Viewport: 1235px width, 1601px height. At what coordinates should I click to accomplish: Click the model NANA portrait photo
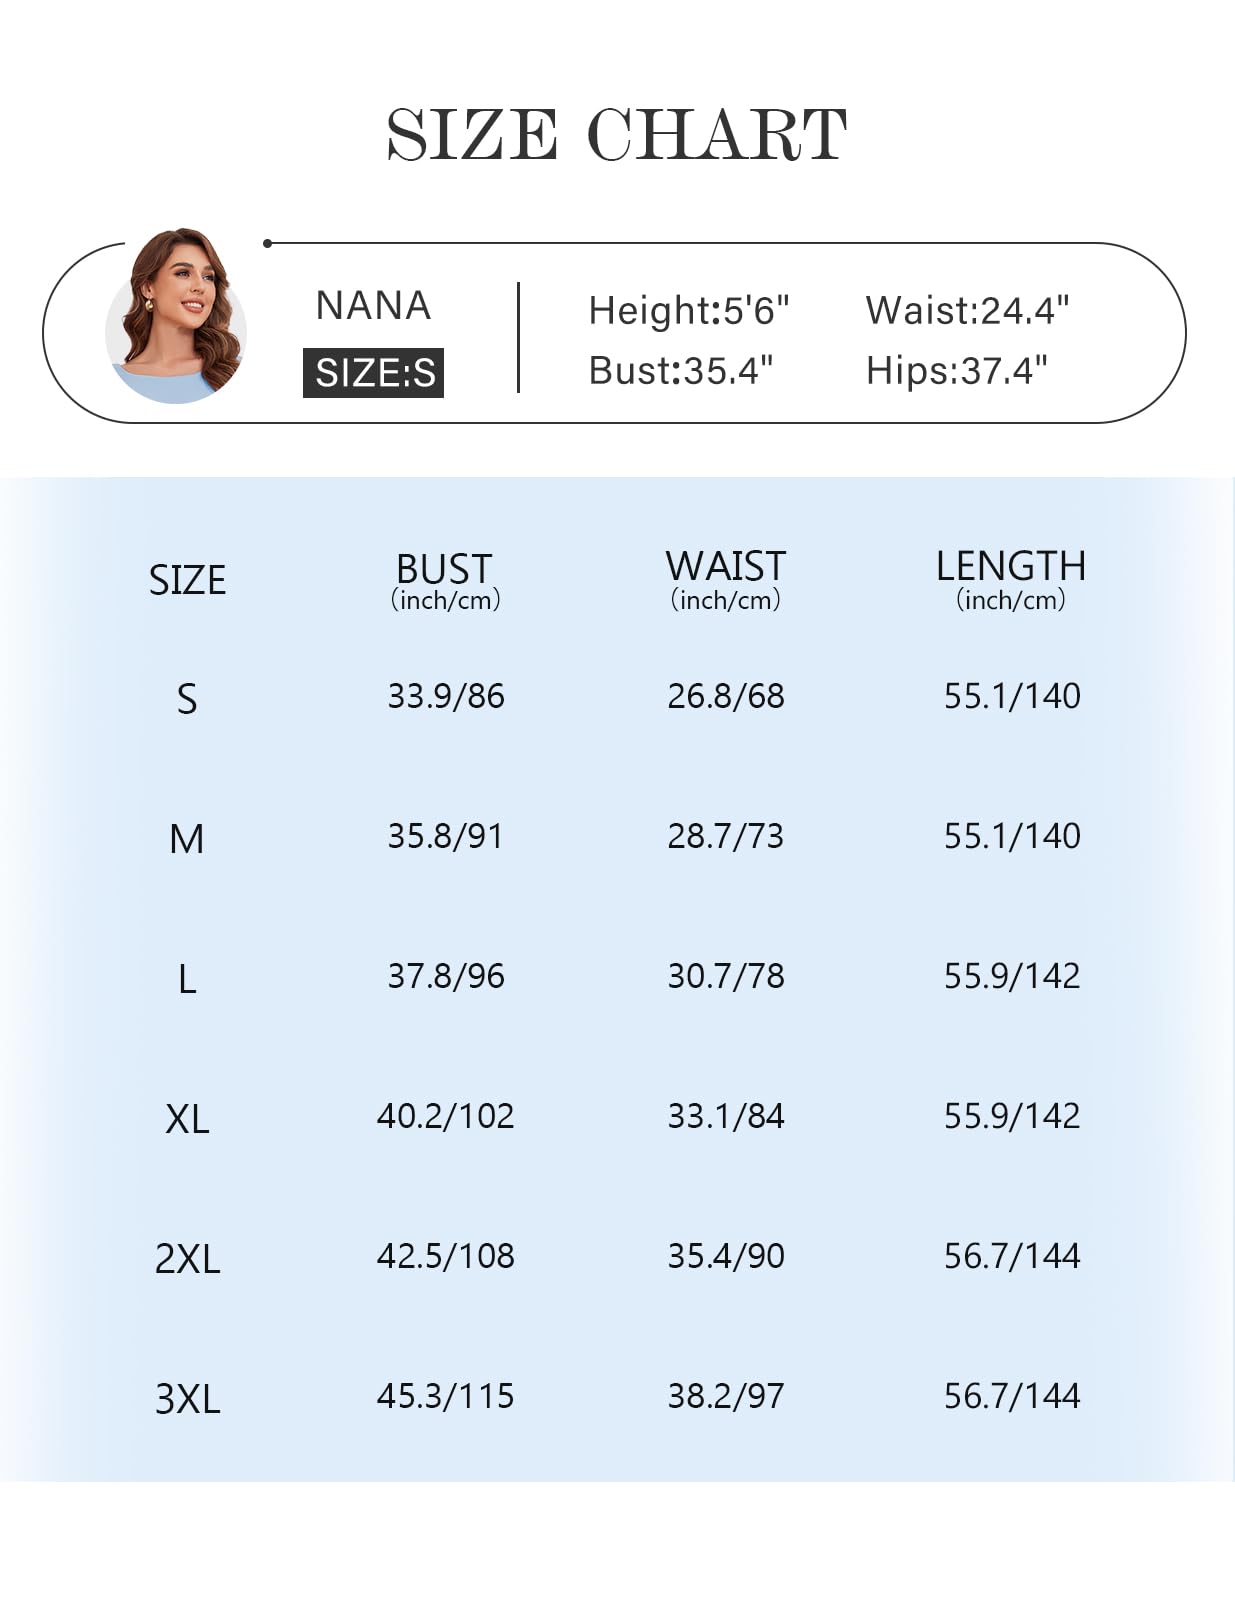[x=176, y=316]
